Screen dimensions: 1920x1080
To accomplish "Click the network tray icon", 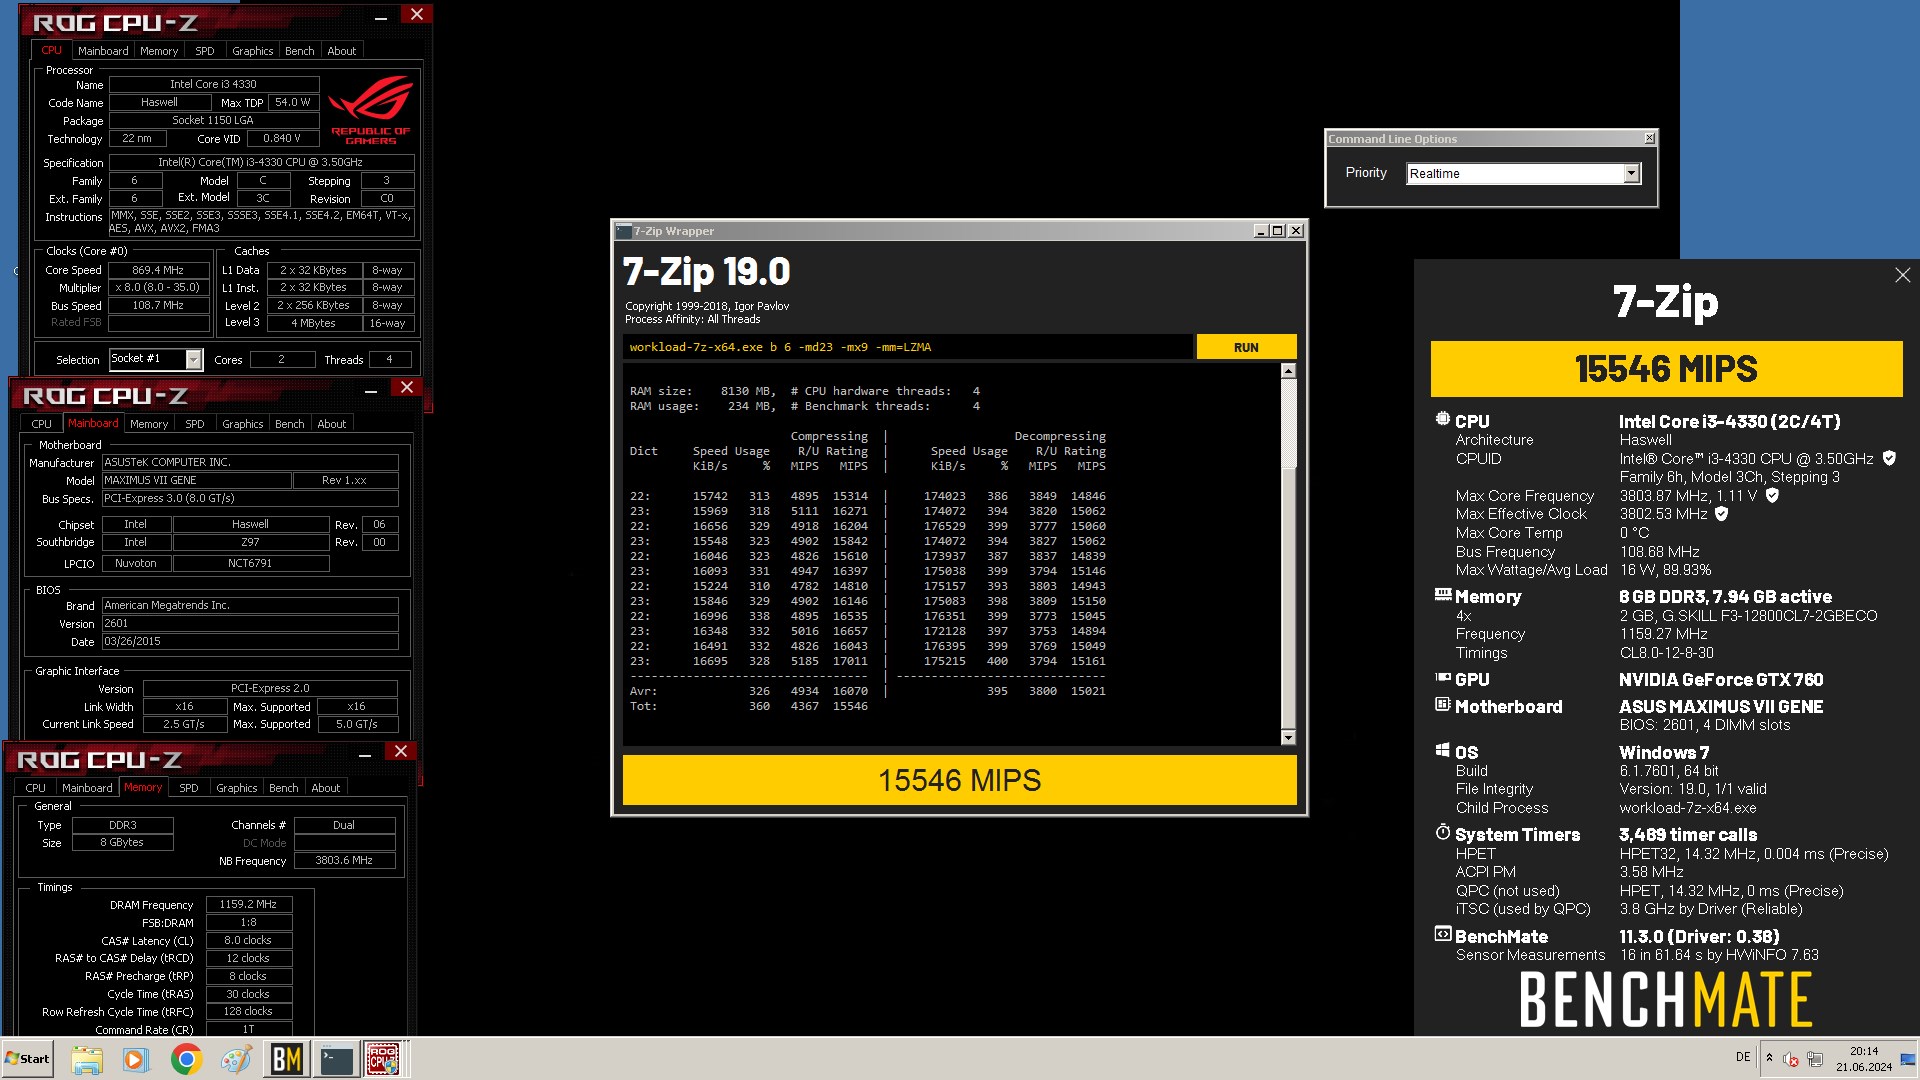I will [x=1815, y=1059].
